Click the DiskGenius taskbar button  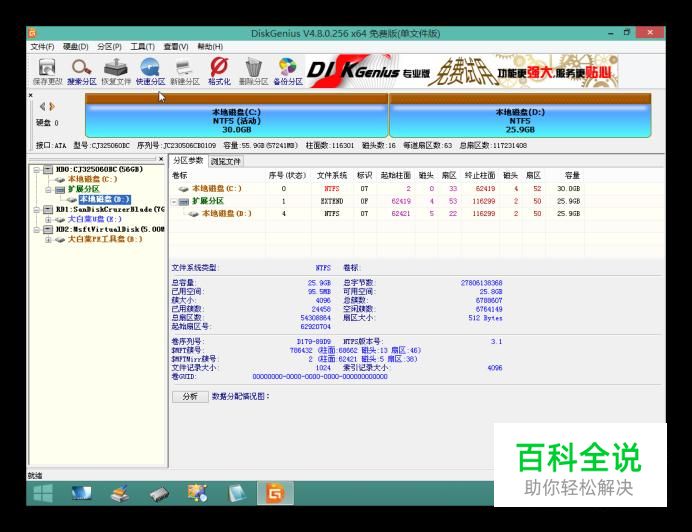275,493
